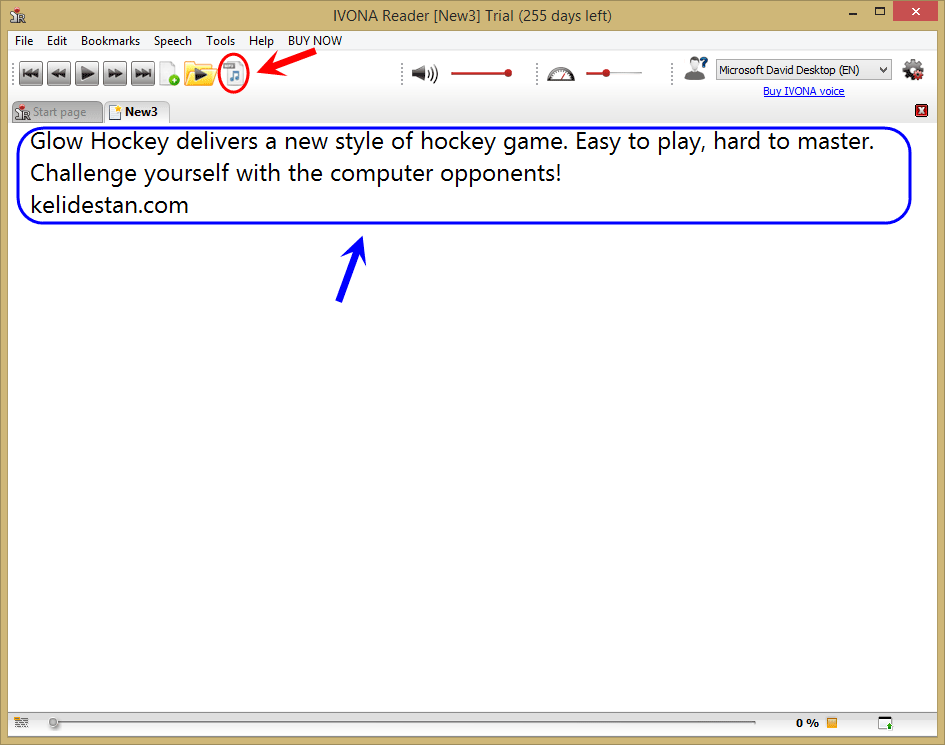Expand the Microsoft David Desktop voice dropdown
Viewport: 945px width, 745px height.
(x=803, y=70)
